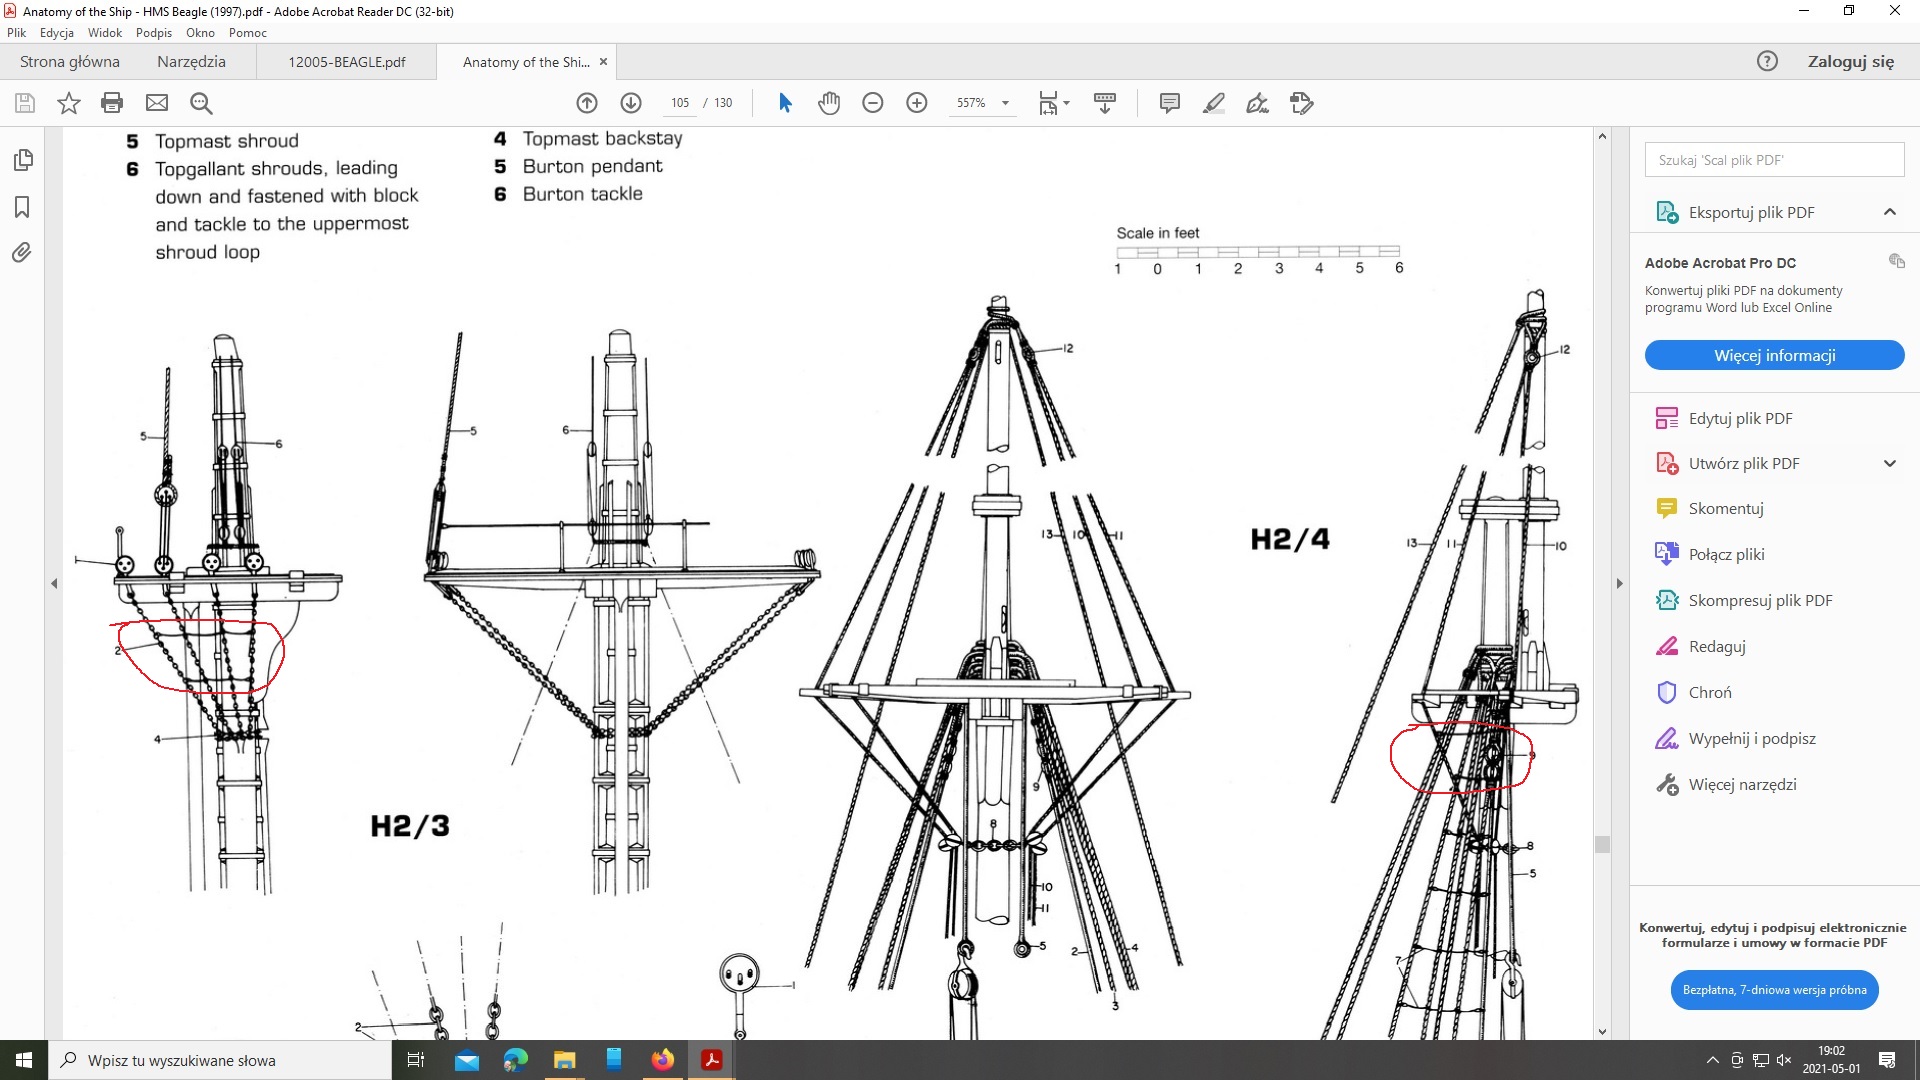The image size is (1920, 1080).
Task: Add file to starred favorites
Action: pos(68,103)
